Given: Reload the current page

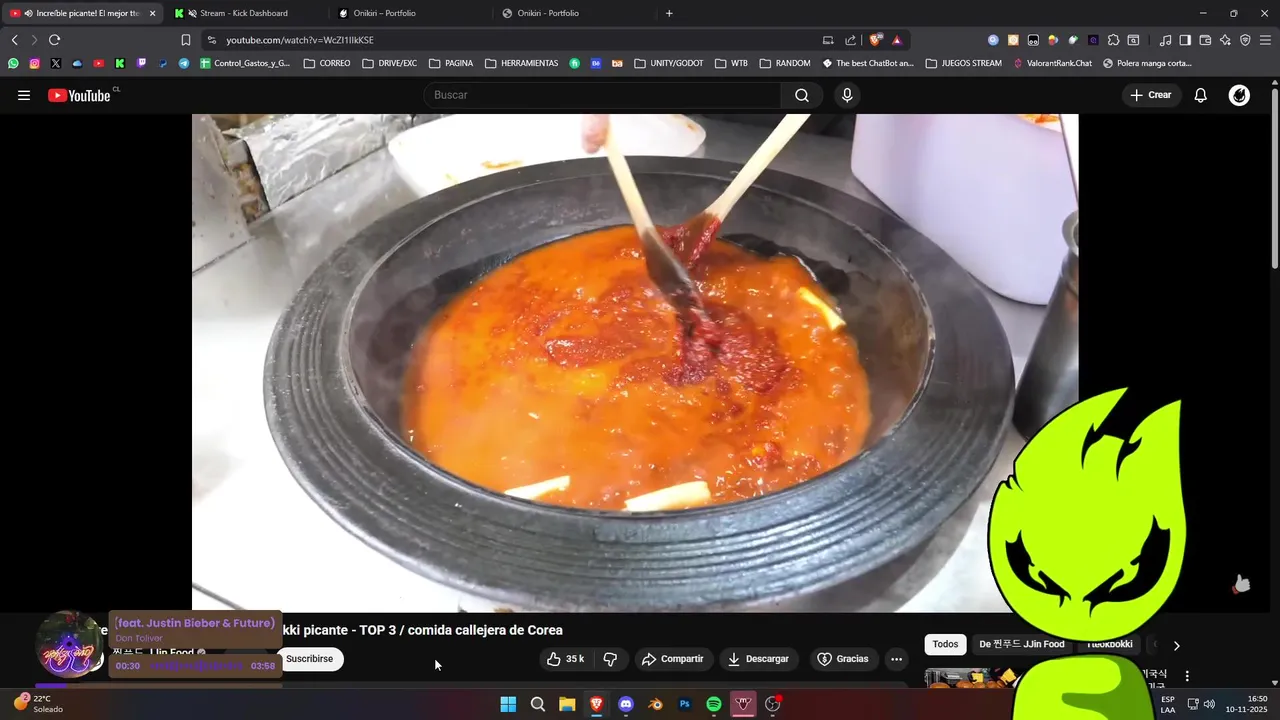Looking at the screenshot, I should pyautogui.click(x=54, y=40).
